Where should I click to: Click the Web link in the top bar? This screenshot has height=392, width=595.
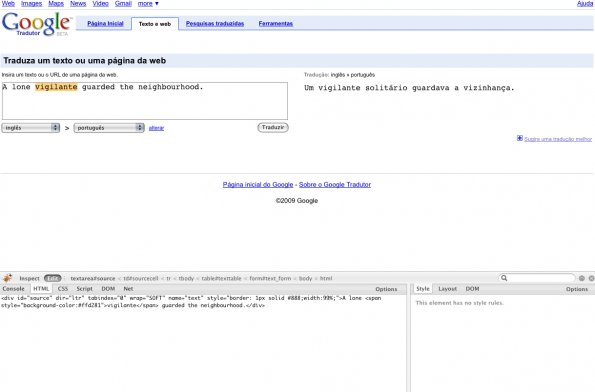[8, 3]
